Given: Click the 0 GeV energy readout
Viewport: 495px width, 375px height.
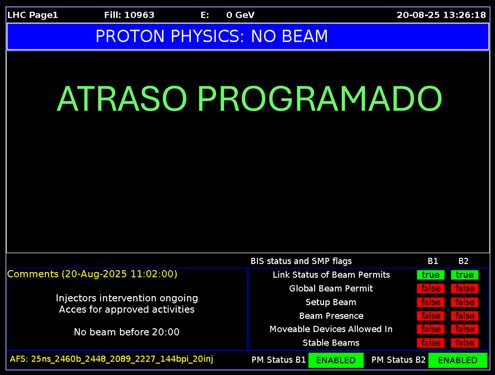Looking at the screenshot, I should point(240,15).
